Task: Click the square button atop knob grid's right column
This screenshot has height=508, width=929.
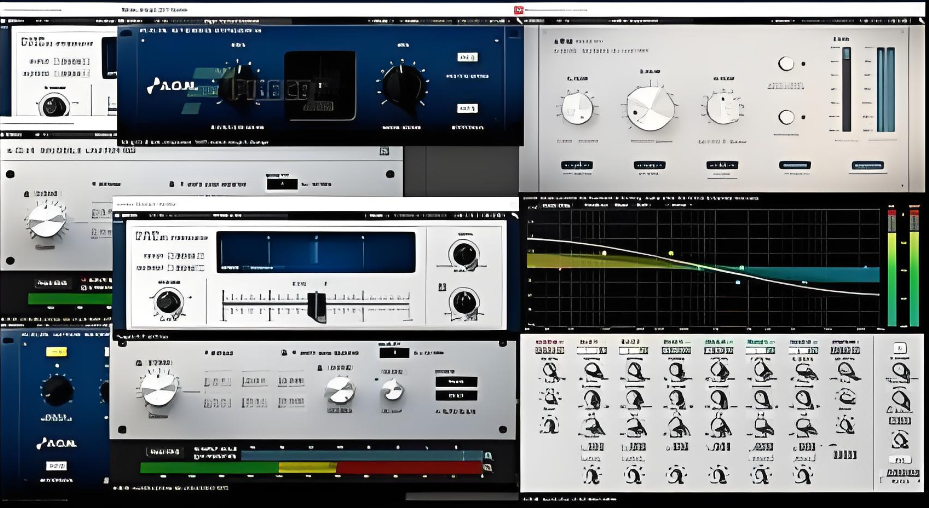Action: (899, 349)
